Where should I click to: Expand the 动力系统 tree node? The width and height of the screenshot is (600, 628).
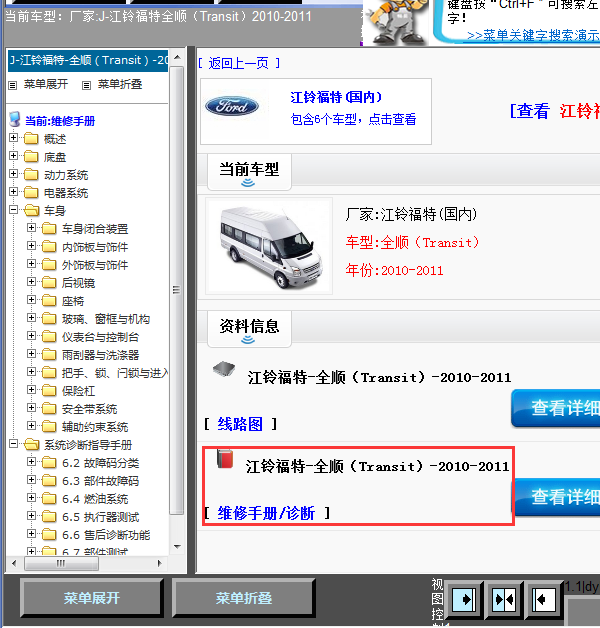(13, 173)
